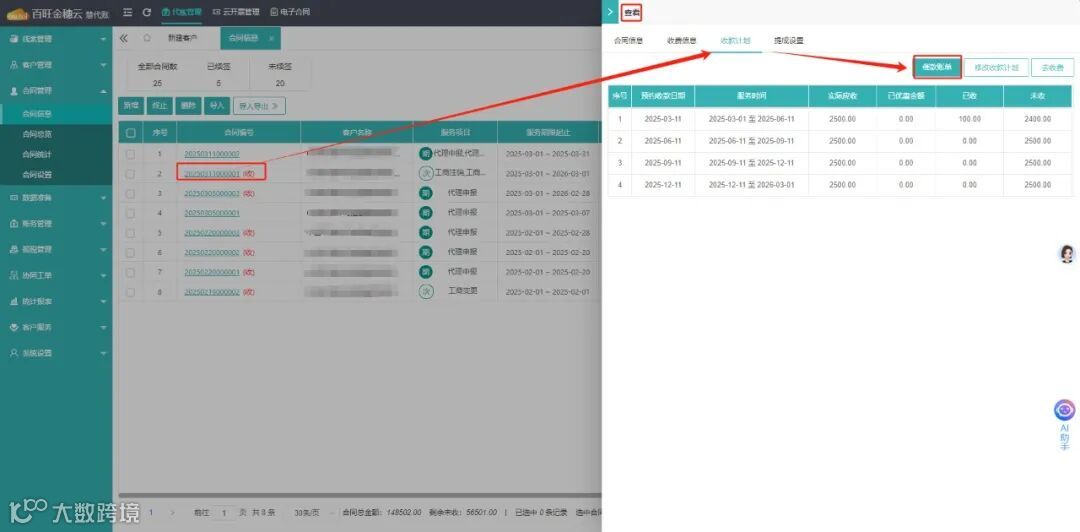Collapse tabs with the double-chevron icon

point(124,39)
